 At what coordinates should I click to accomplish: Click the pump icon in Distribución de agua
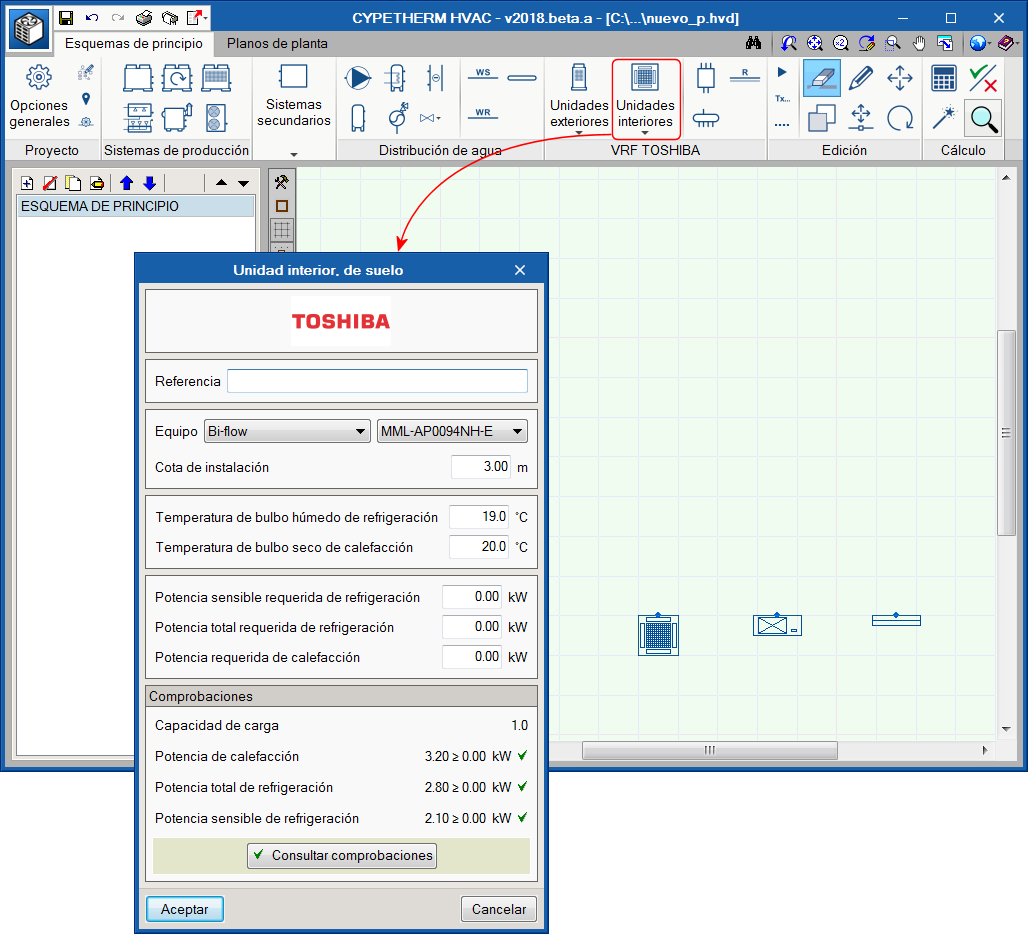357,78
